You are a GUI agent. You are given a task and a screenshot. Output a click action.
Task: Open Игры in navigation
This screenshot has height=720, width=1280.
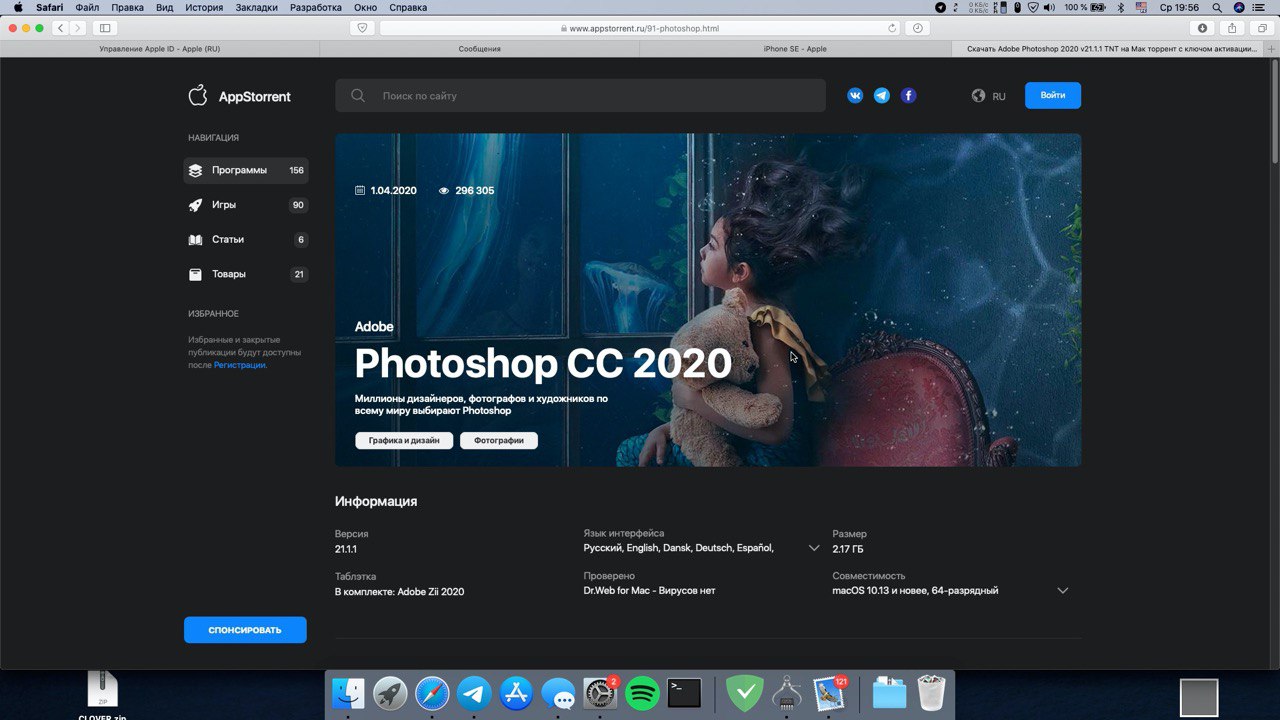(x=246, y=205)
